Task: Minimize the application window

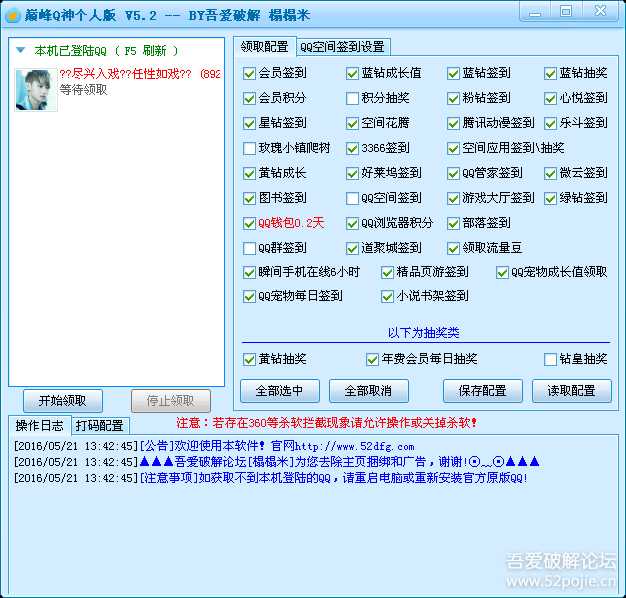Action: [535, 12]
